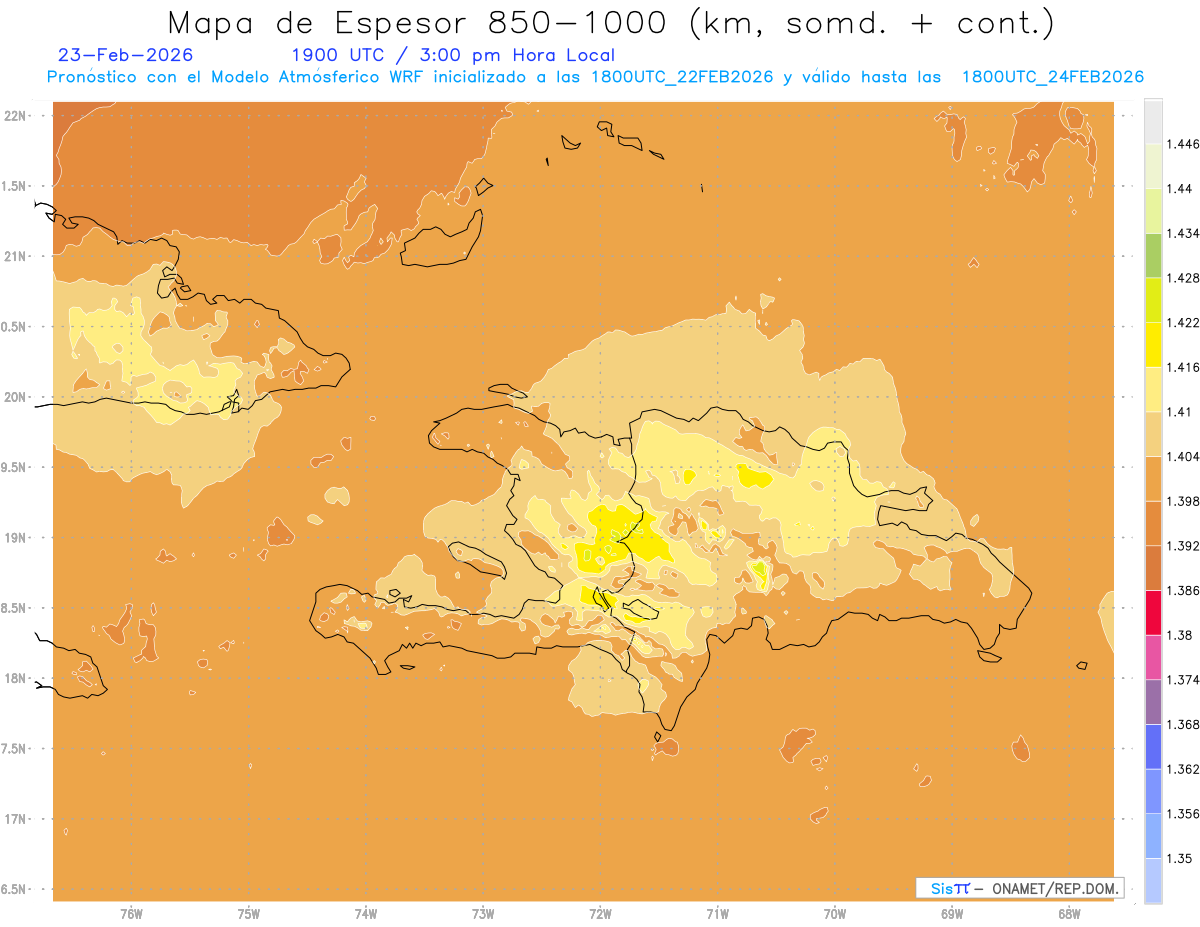Click the blue legend swatch between 1.362 and 1.368

pos(1153,747)
